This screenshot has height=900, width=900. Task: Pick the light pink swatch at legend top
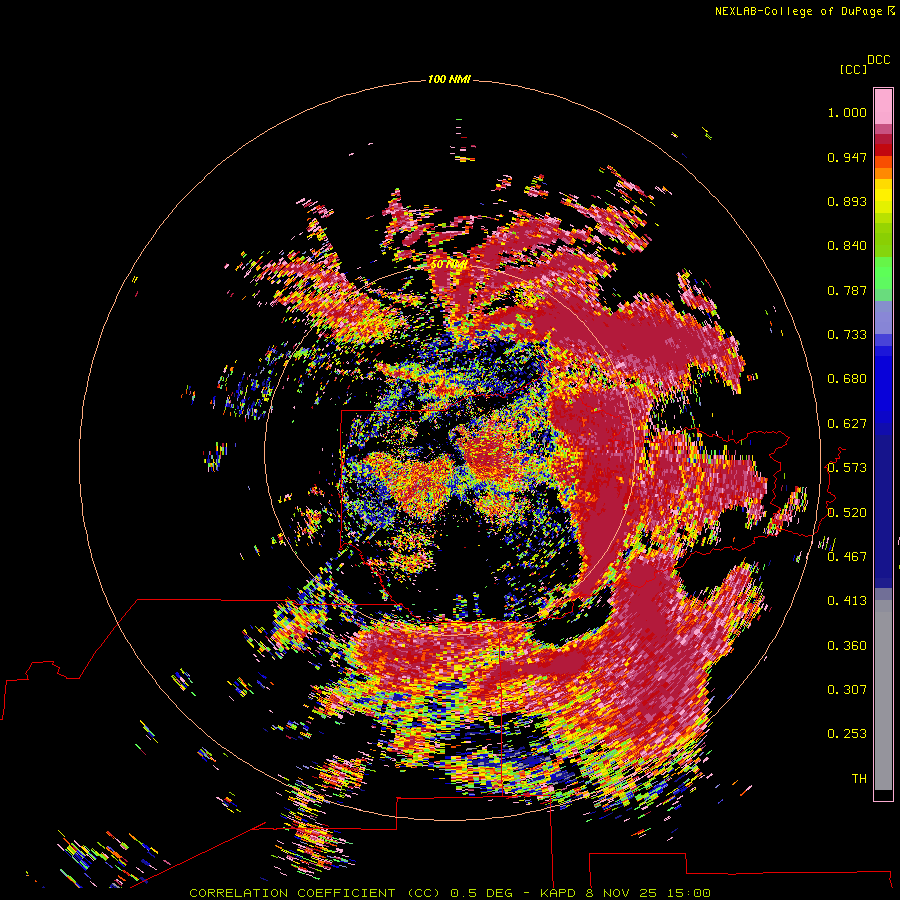[883, 106]
